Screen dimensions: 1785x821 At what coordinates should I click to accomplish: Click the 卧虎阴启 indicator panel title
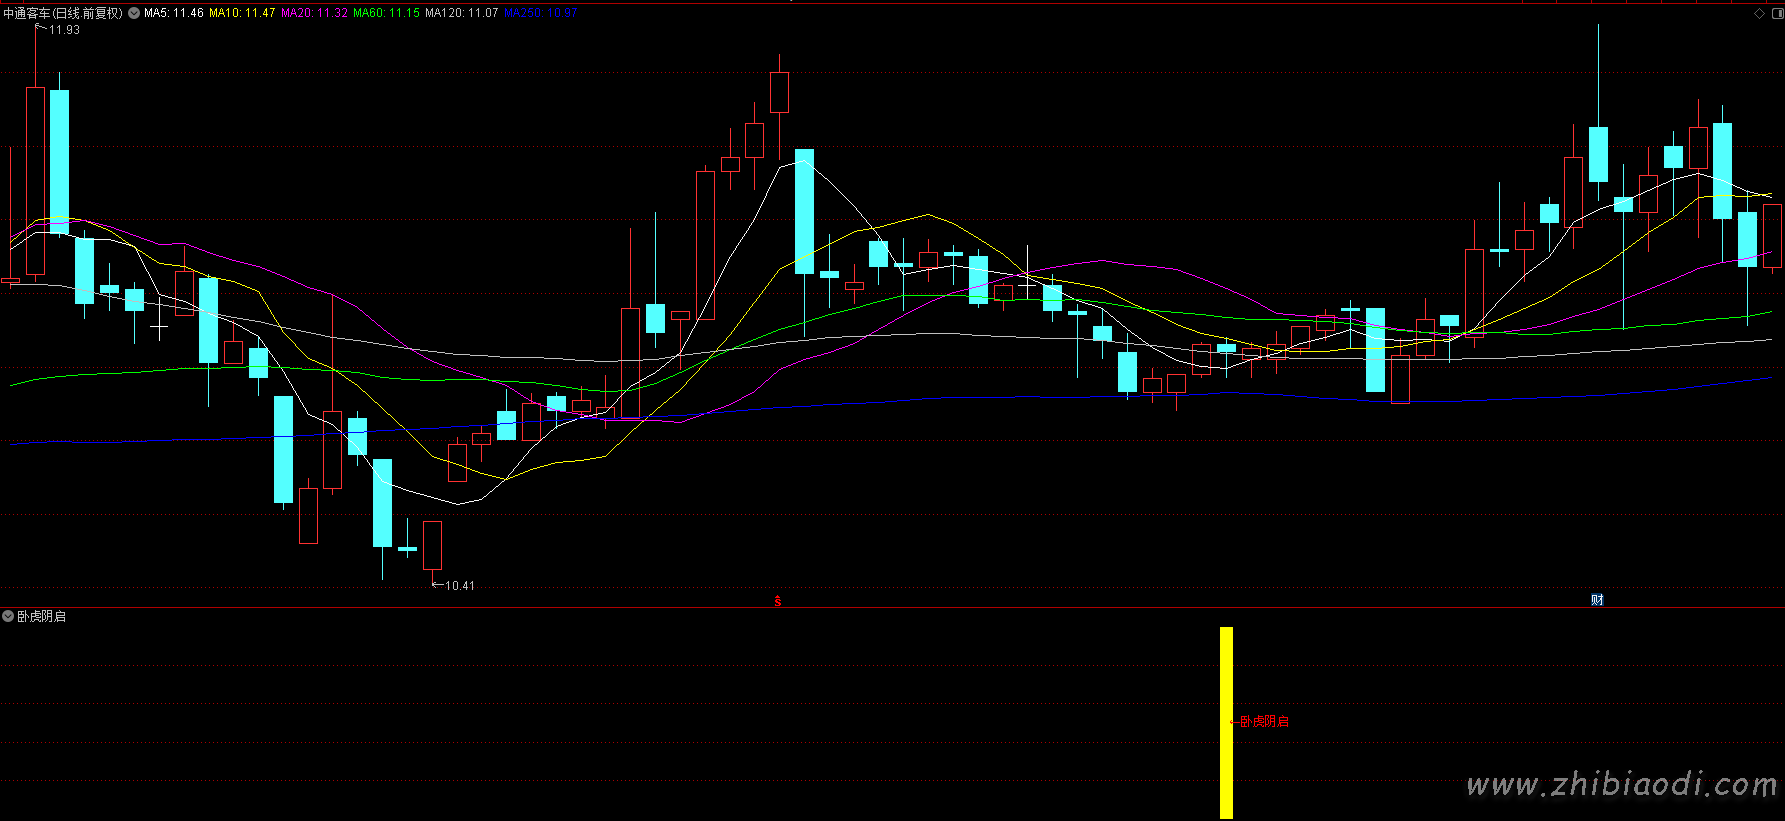point(42,616)
